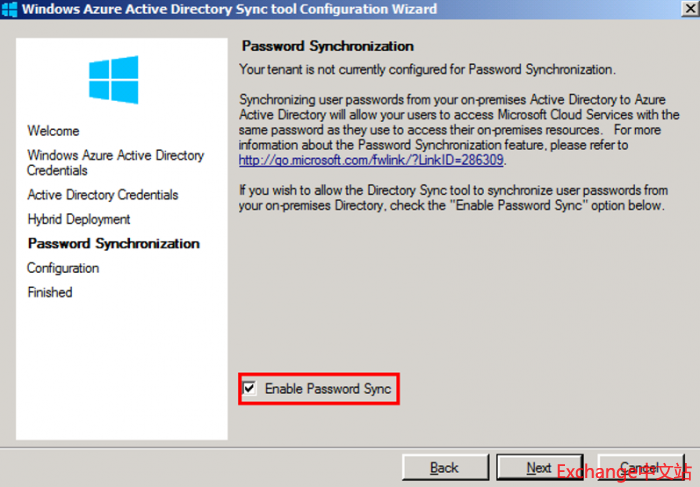Viewport: 700px width, 487px height.
Task: Open the Configuration step in the sidebar
Action: click(x=63, y=268)
